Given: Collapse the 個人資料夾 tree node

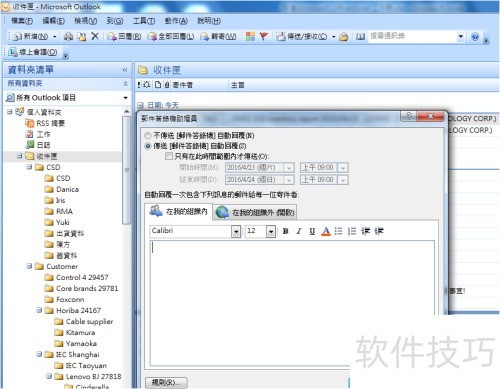Looking at the screenshot, I should [9, 112].
